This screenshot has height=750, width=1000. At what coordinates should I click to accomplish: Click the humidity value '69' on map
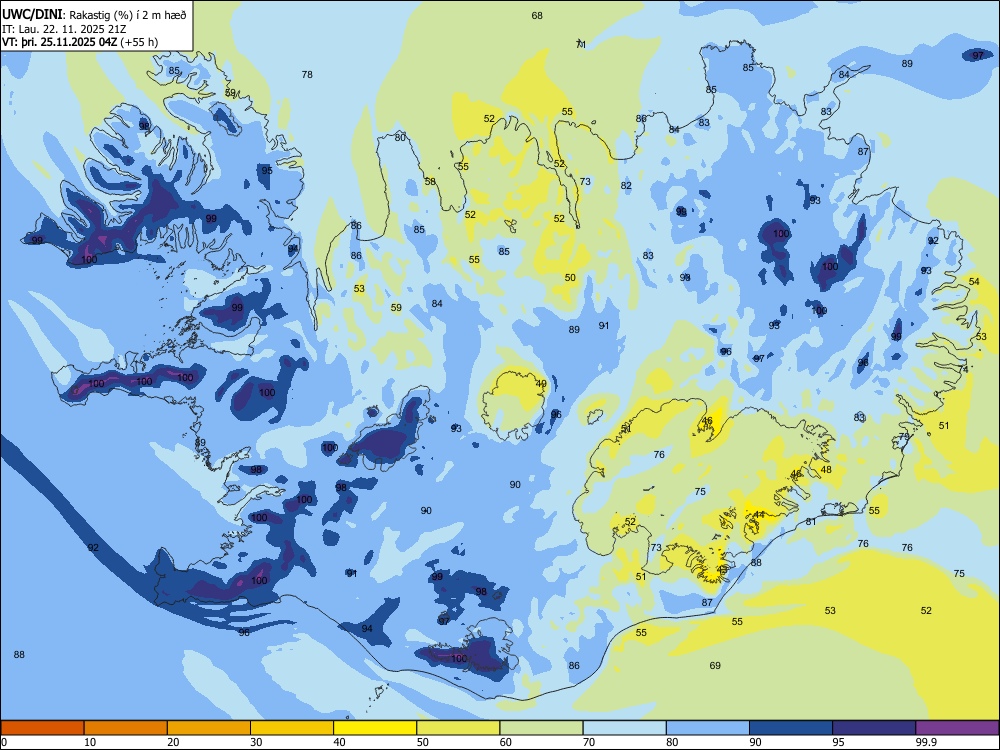tap(715, 665)
